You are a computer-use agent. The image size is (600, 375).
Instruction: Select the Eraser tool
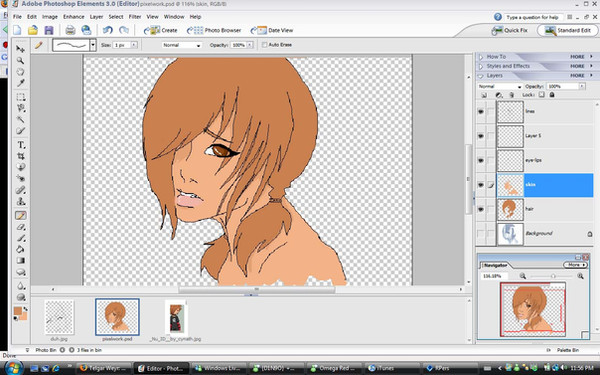[x=21, y=227]
